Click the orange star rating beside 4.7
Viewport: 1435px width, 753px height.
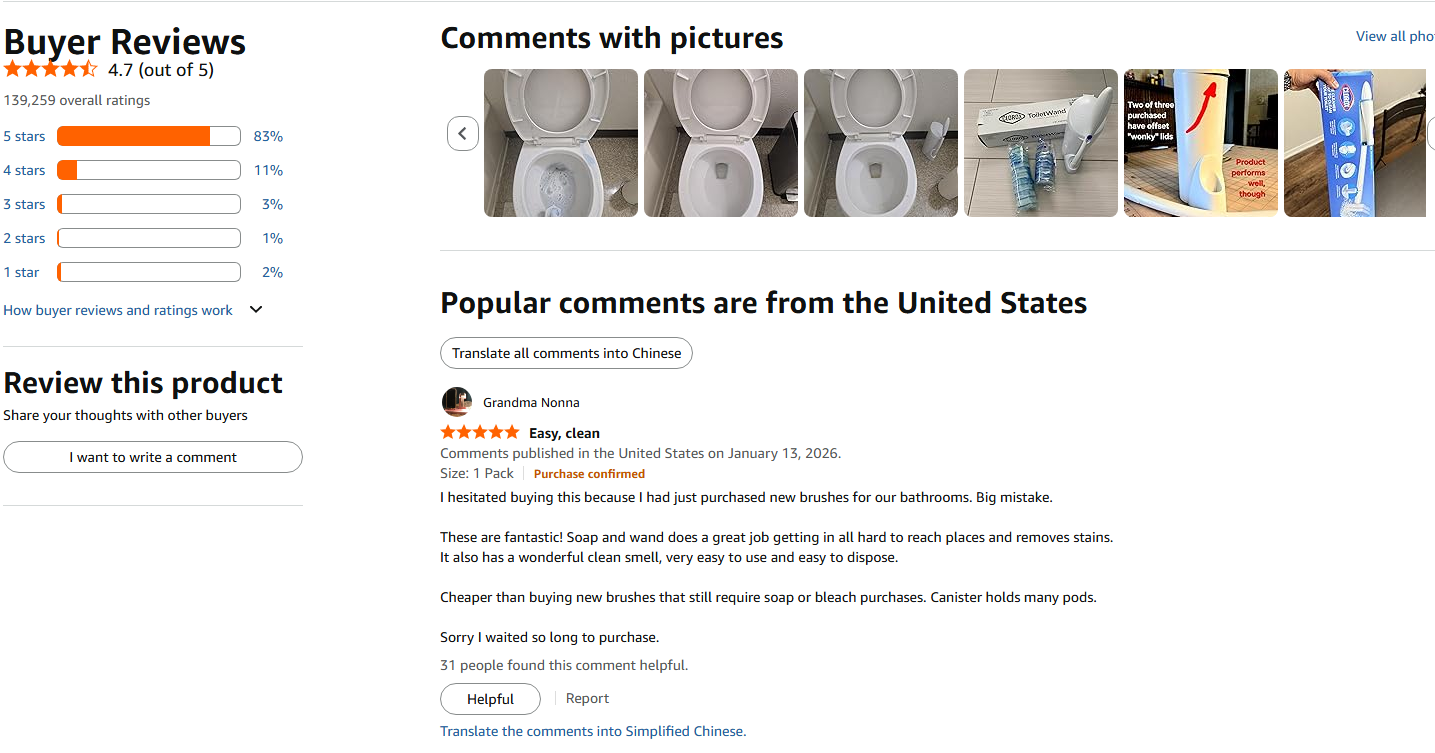(51, 70)
